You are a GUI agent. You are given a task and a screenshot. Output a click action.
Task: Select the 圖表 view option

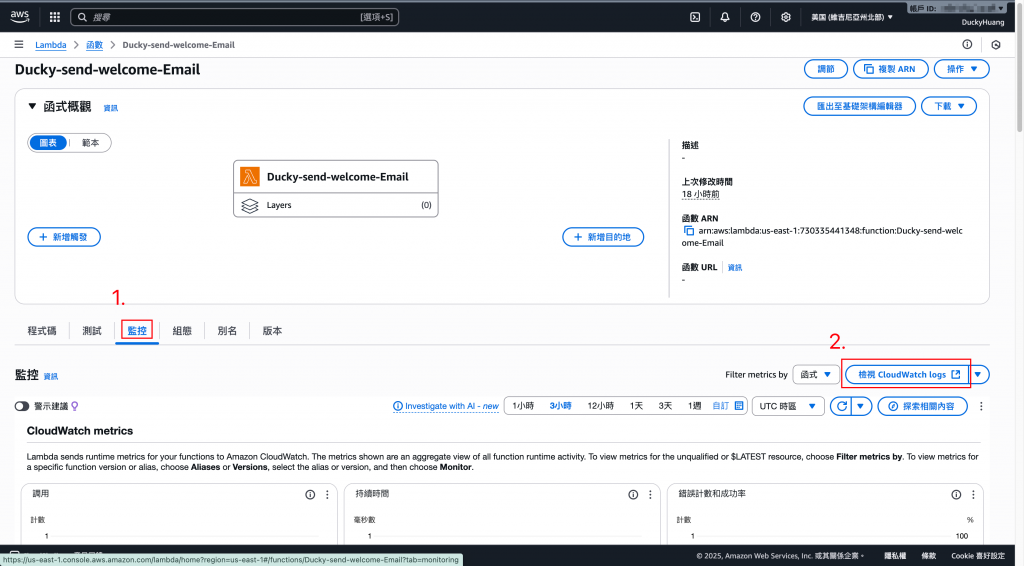click(x=48, y=143)
